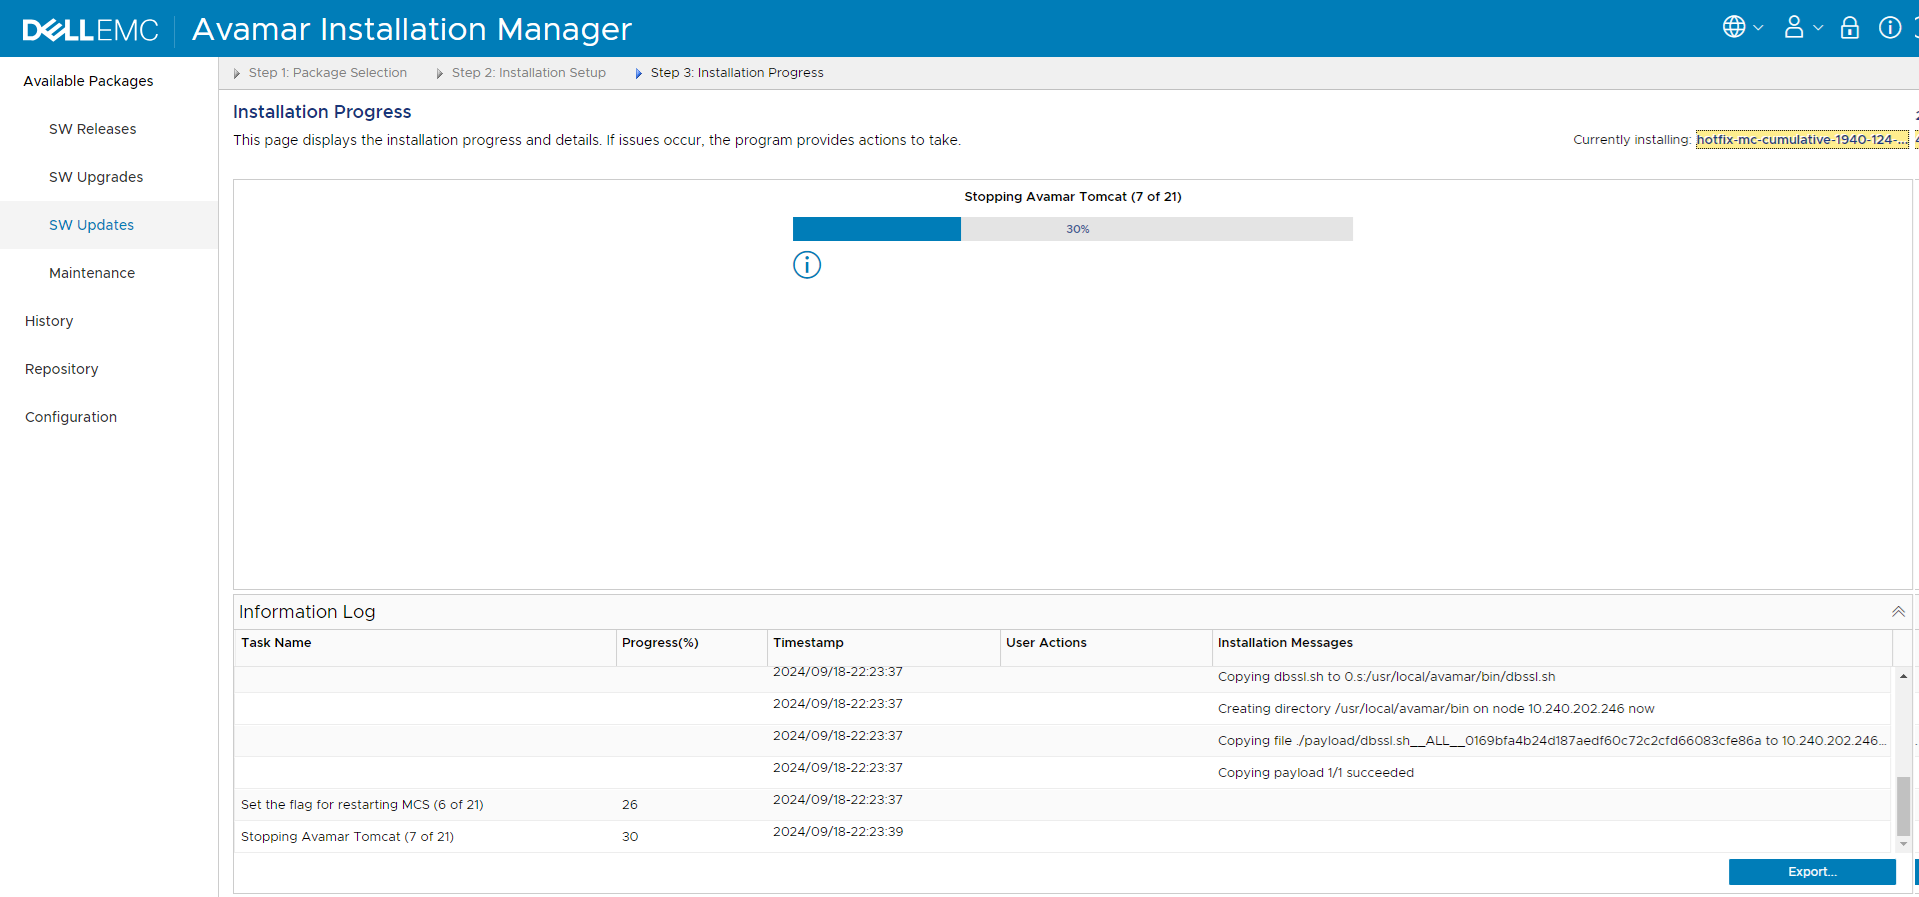Export the information log

point(1811,872)
